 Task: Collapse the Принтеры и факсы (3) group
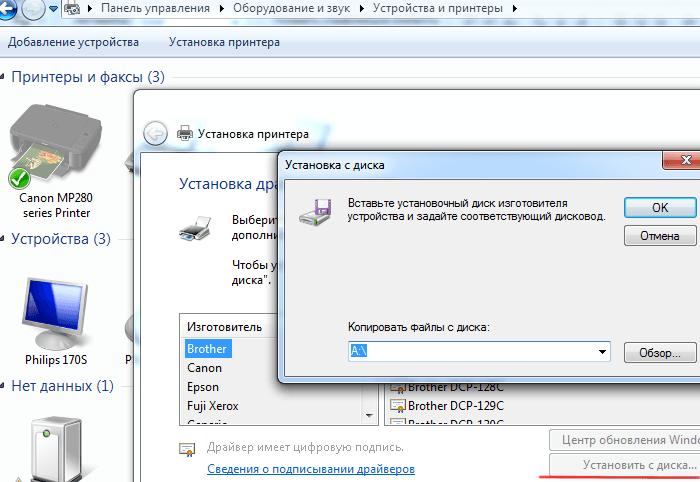(x=2, y=77)
